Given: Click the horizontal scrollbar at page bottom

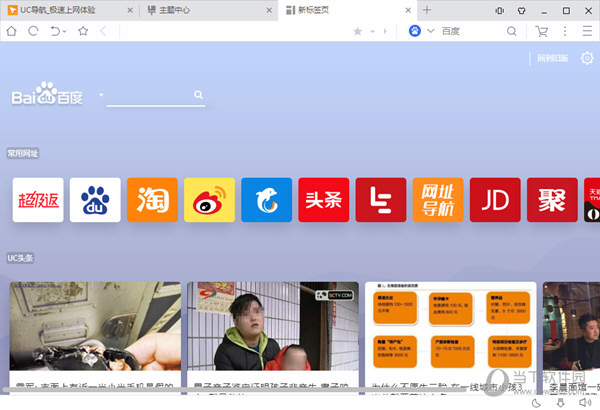Looking at the screenshot, I should point(234,390).
